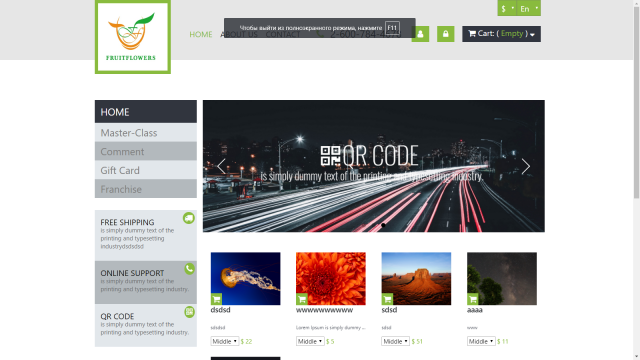The height and width of the screenshot is (360, 640).
Task: Open the currency $ dropdown
Action: coord(507,8)
